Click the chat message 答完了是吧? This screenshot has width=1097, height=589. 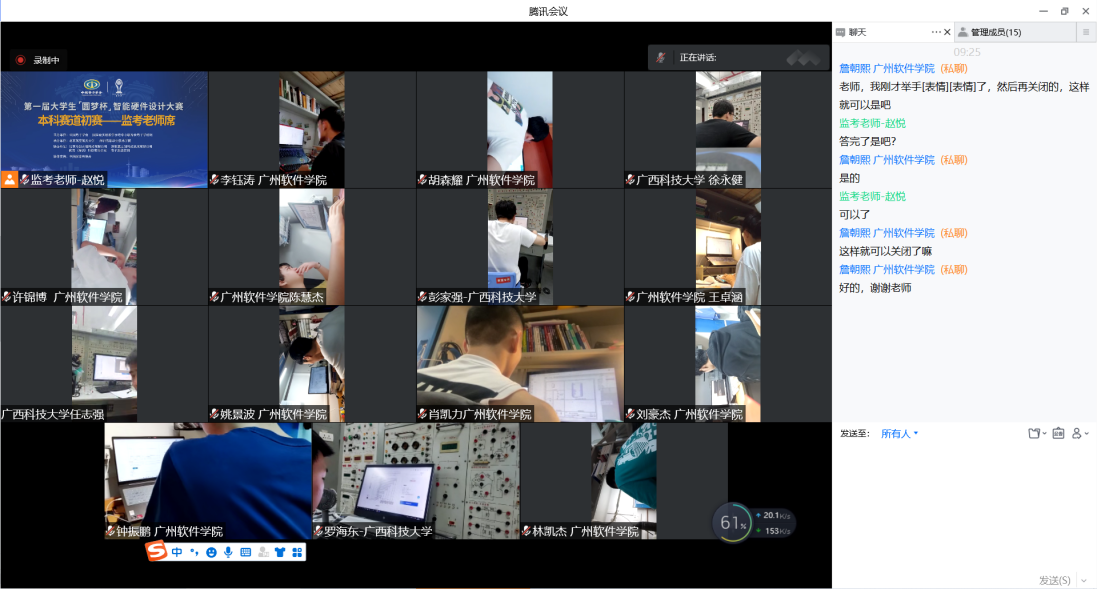(x=868, y=141)
